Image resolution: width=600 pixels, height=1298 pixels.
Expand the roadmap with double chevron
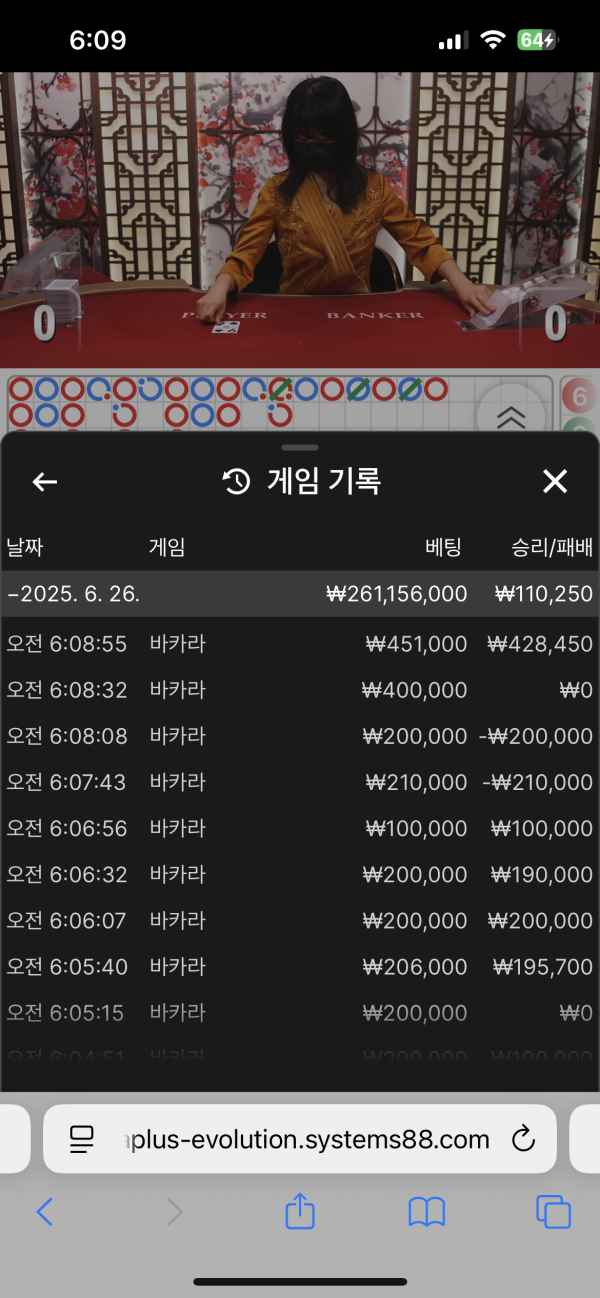(511, 415)
